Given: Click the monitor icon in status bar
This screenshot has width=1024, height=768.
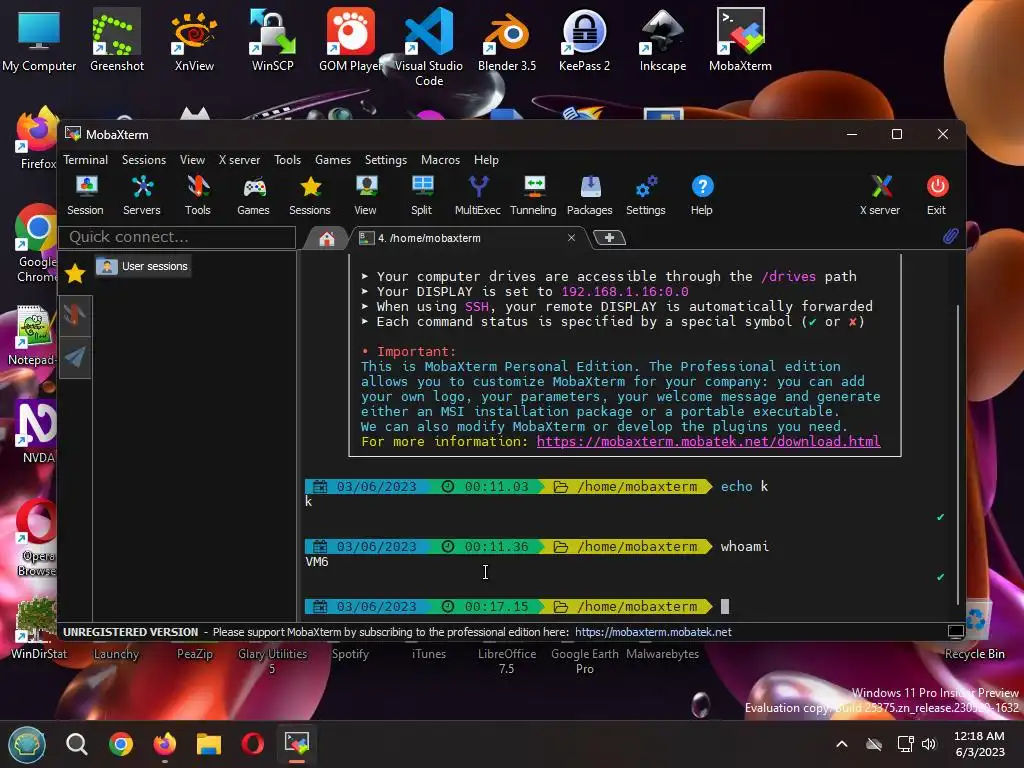Looking at the screenshot, I should [955, 632].
